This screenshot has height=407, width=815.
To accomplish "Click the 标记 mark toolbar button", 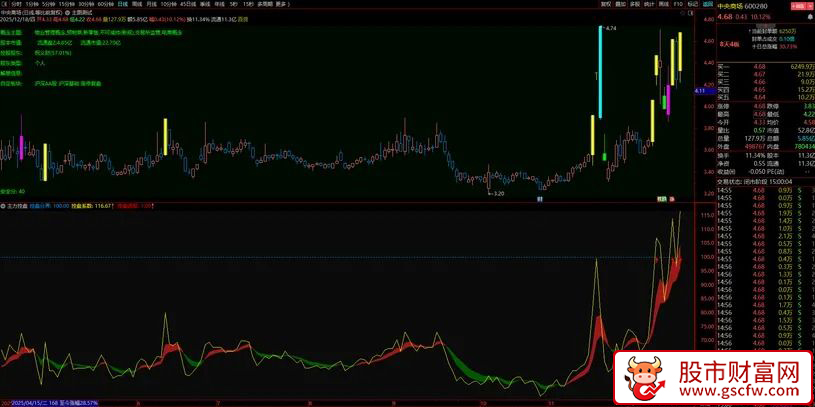I will click(x=692, y=4).
